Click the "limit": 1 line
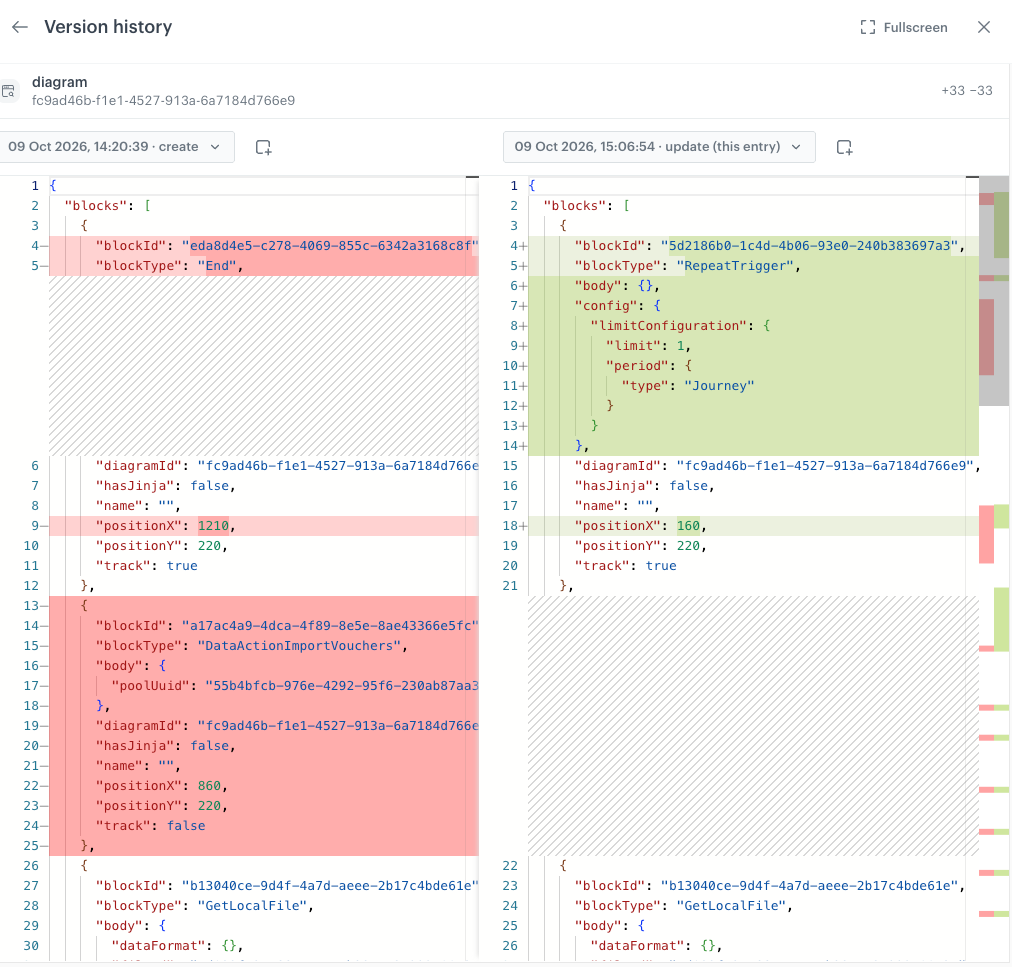1012x967 pixels. pyautogui.click(x=648, y=346)
